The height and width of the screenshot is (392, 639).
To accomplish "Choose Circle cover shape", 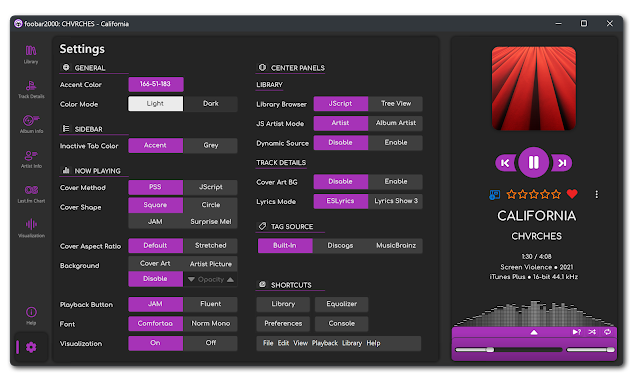I will [x=211, y=205].
